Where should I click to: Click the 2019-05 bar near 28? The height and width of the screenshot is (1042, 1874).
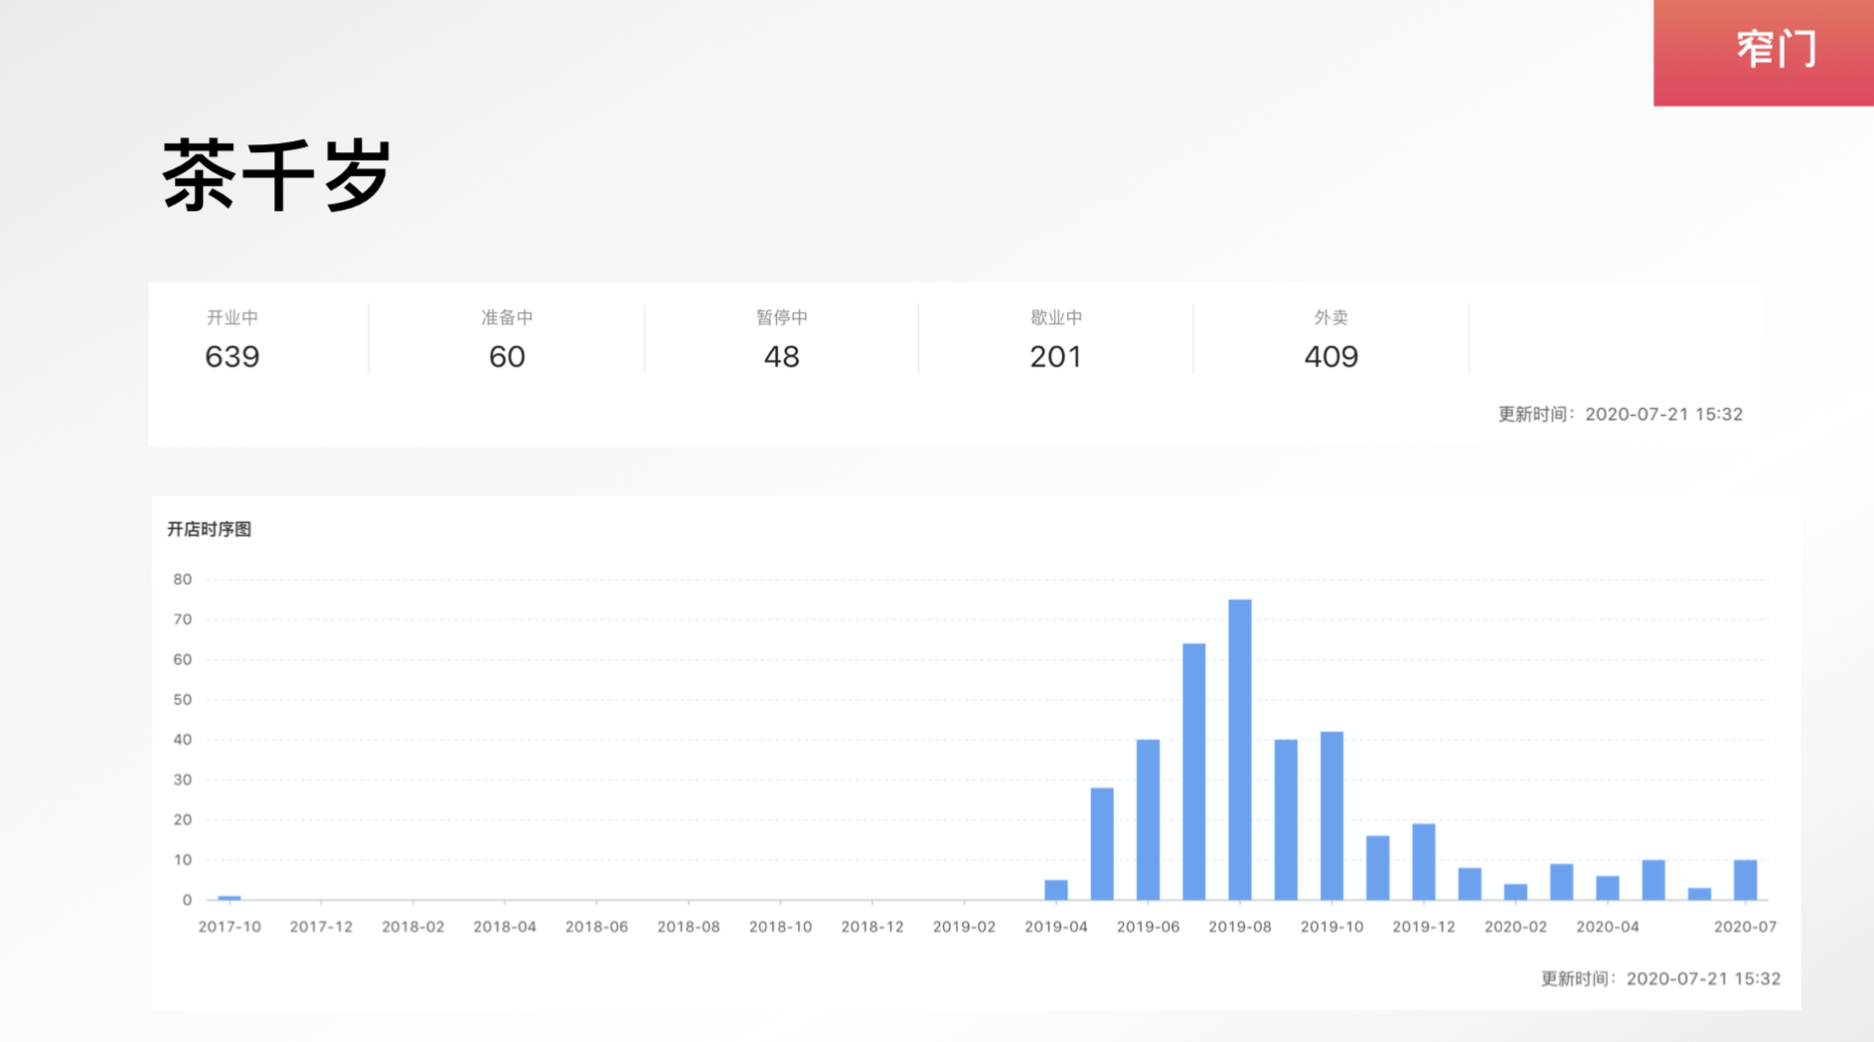point(1102,843)
